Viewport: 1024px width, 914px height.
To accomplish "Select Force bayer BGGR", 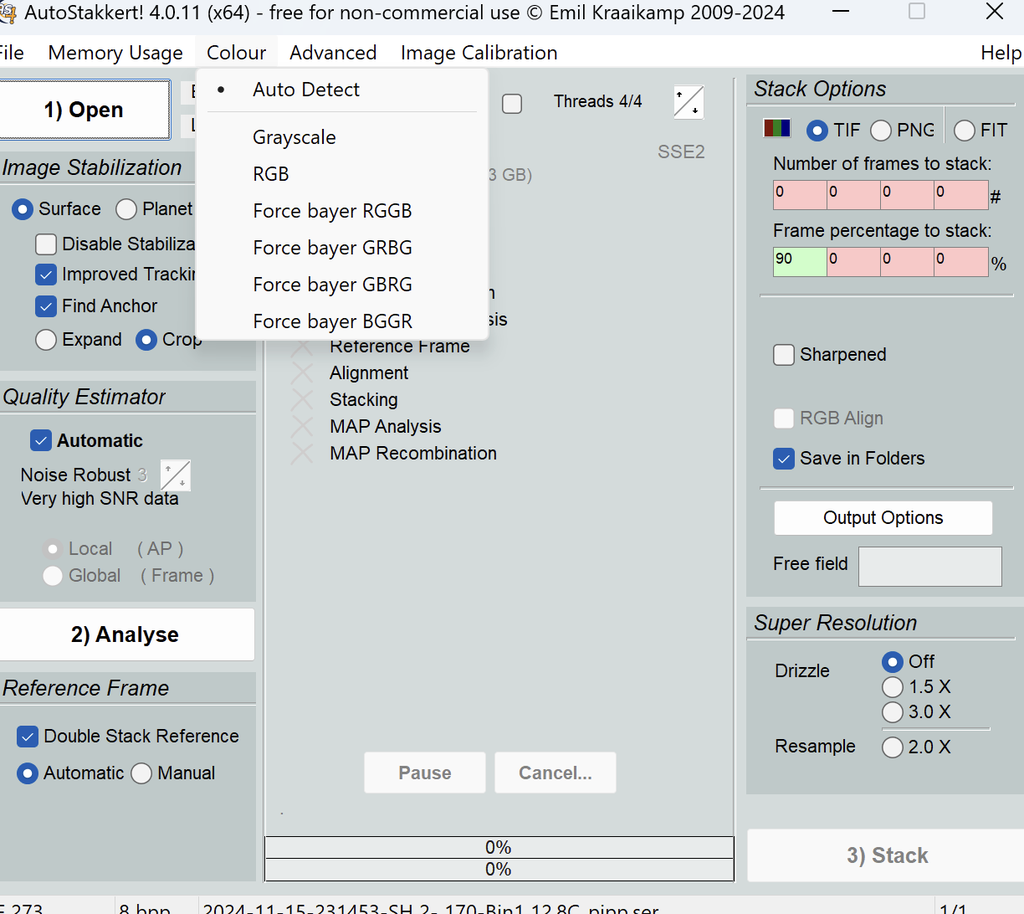I will pos(342,321).
